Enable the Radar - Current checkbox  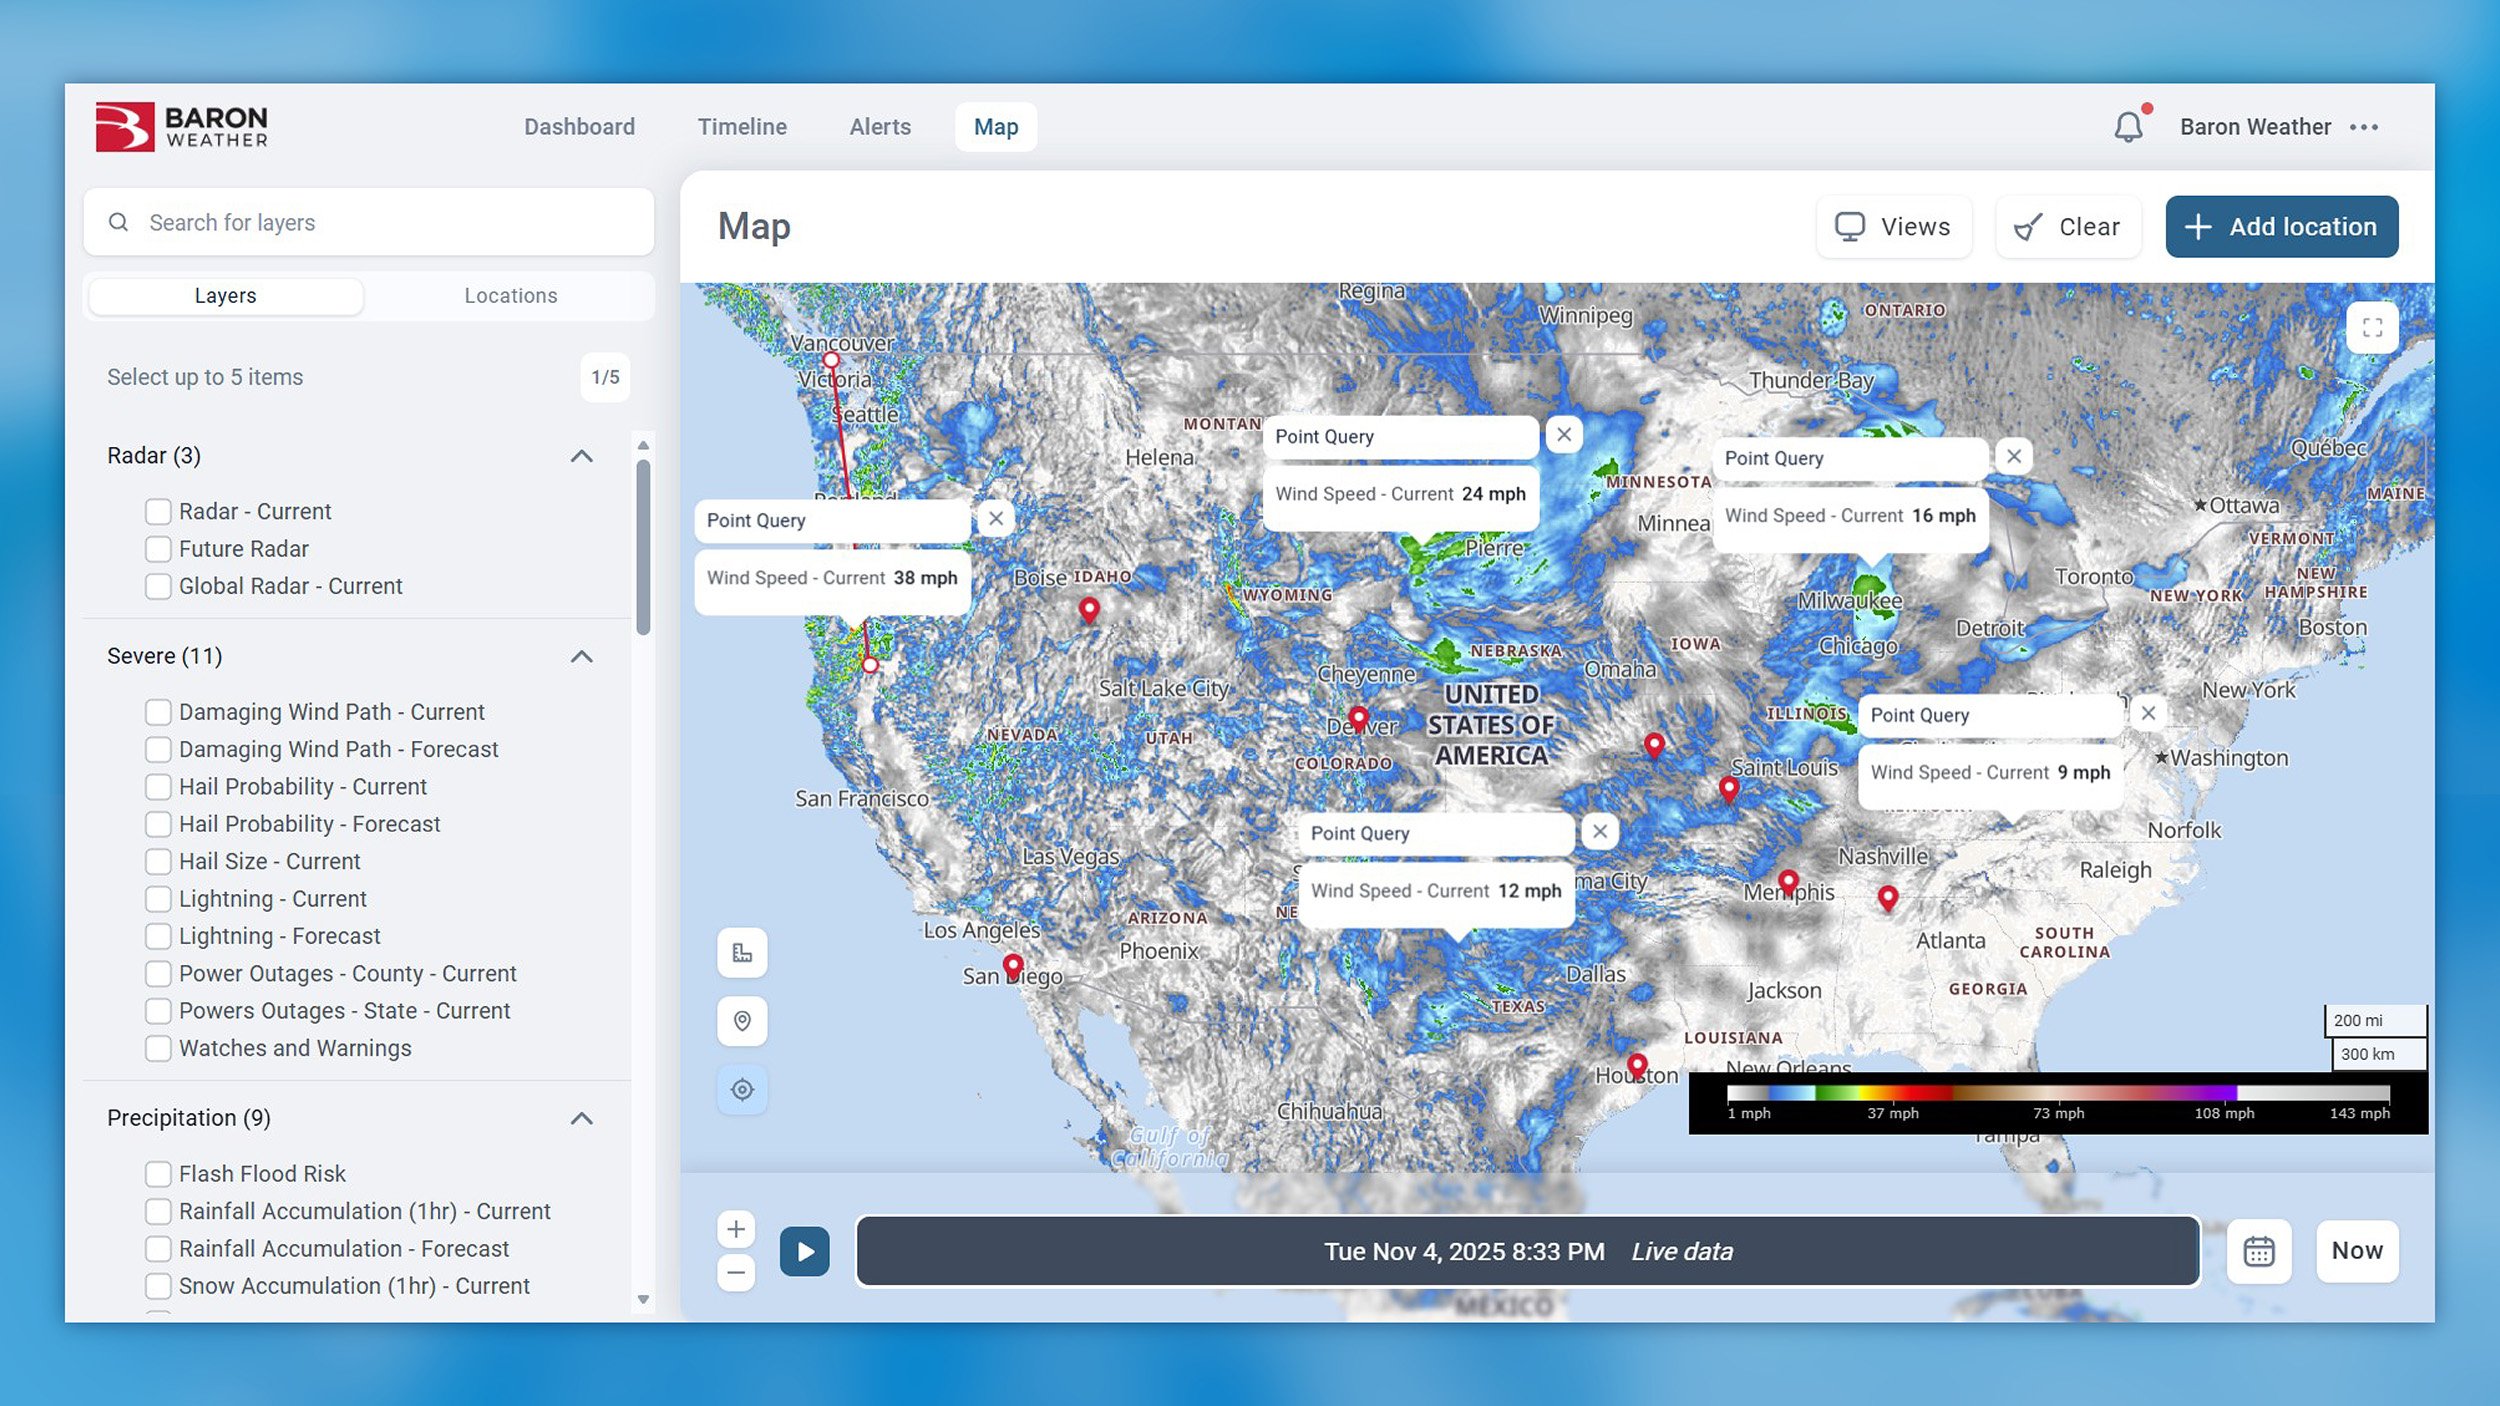click(158, 512)
